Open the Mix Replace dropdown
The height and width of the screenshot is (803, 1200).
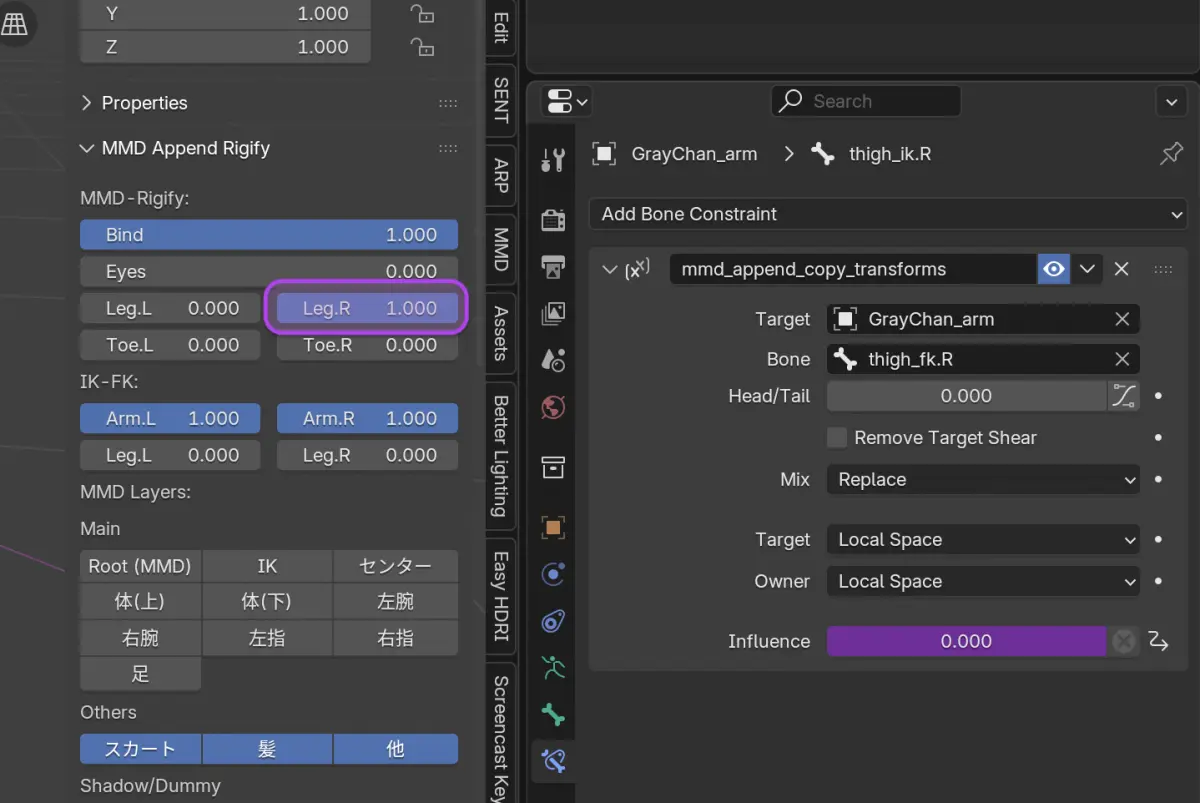(x=983, y=480)
